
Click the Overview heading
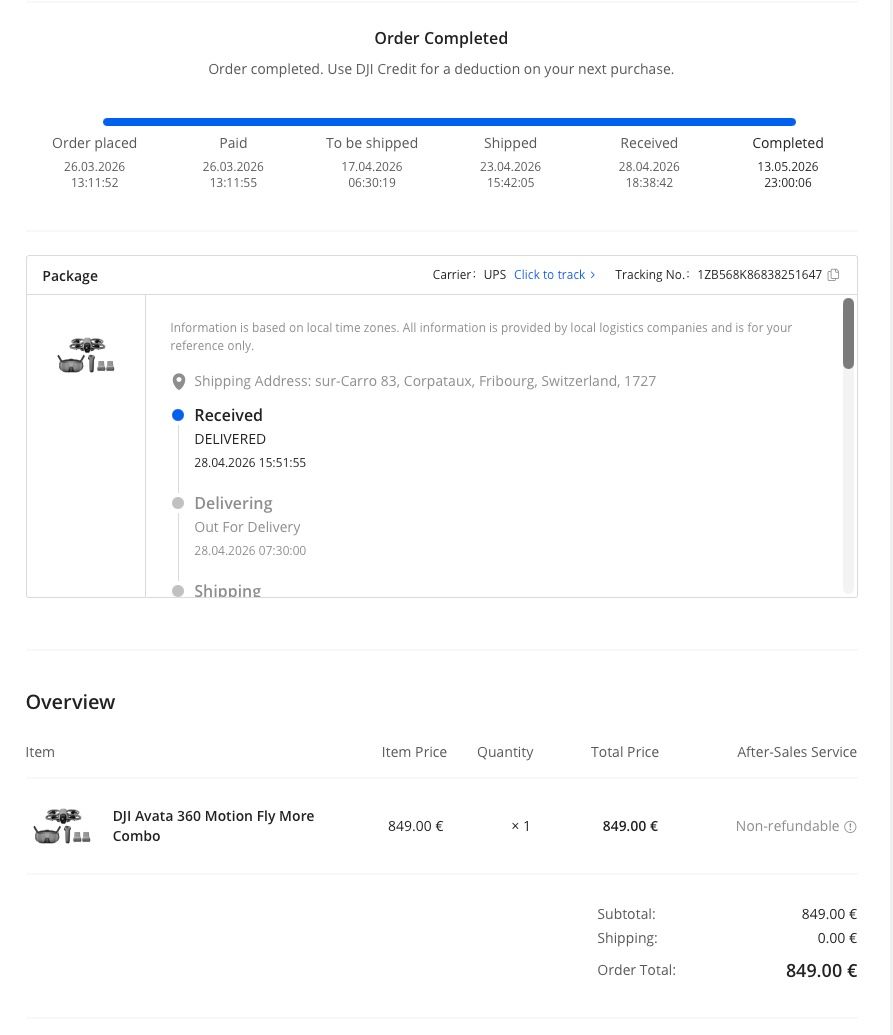(71, 702)
